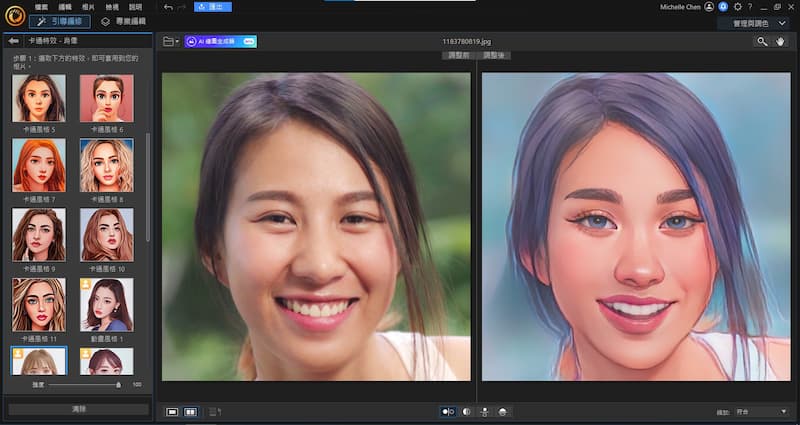This screenshot has width=800, height=425.
Task: Click the blue notification icon
Action: point(723,7)
